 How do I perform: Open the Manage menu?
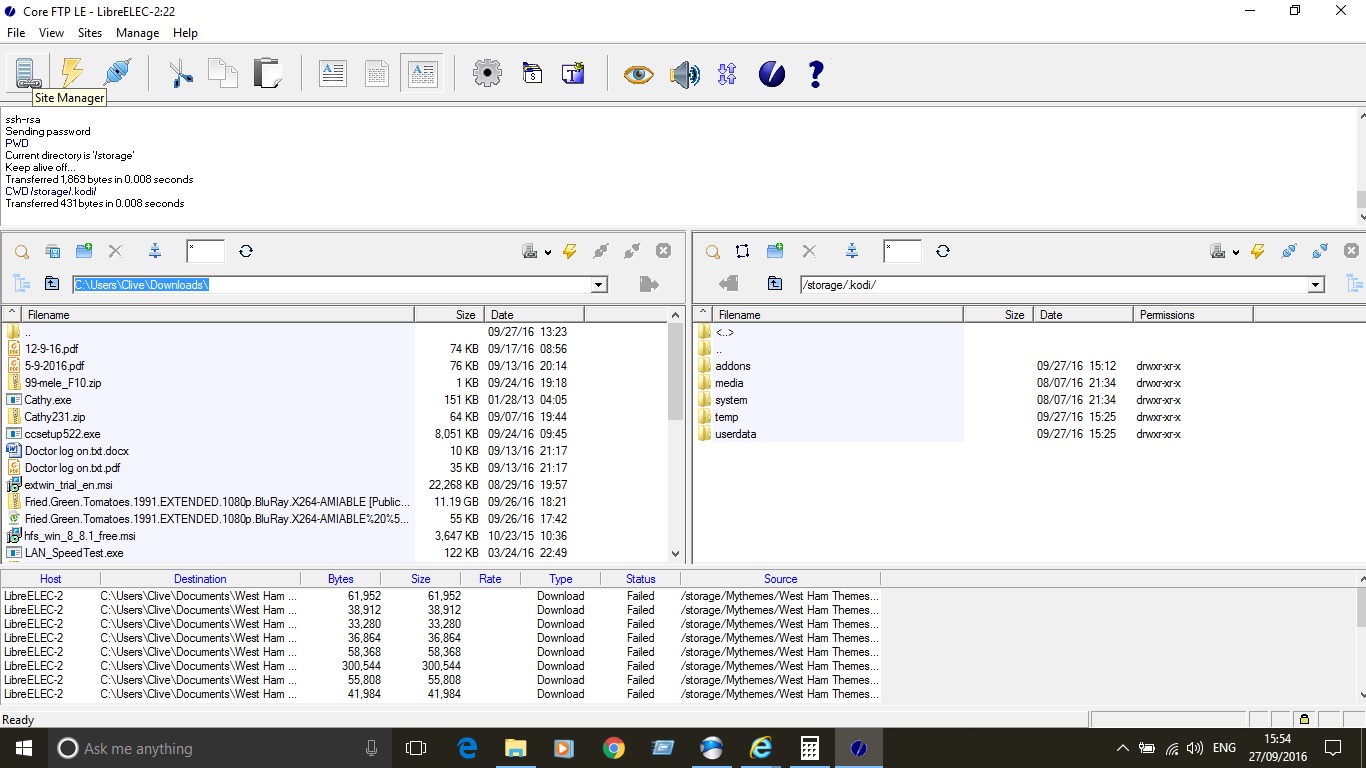coord(137,33)
